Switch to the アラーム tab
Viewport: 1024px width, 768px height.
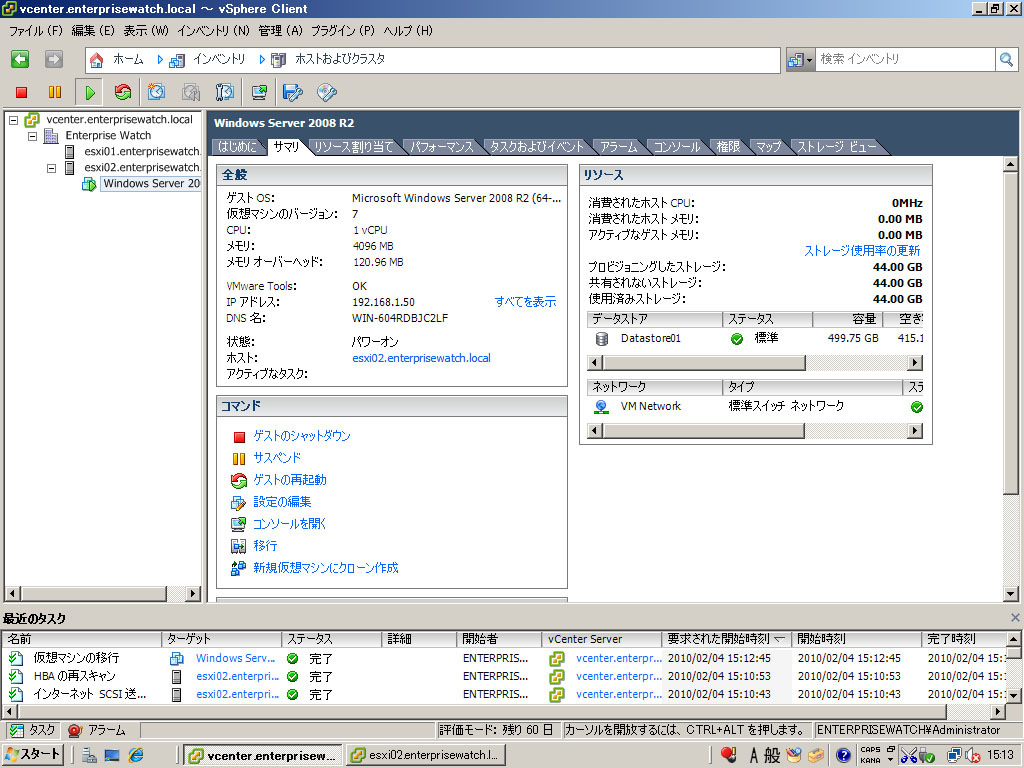pos(618,147)
